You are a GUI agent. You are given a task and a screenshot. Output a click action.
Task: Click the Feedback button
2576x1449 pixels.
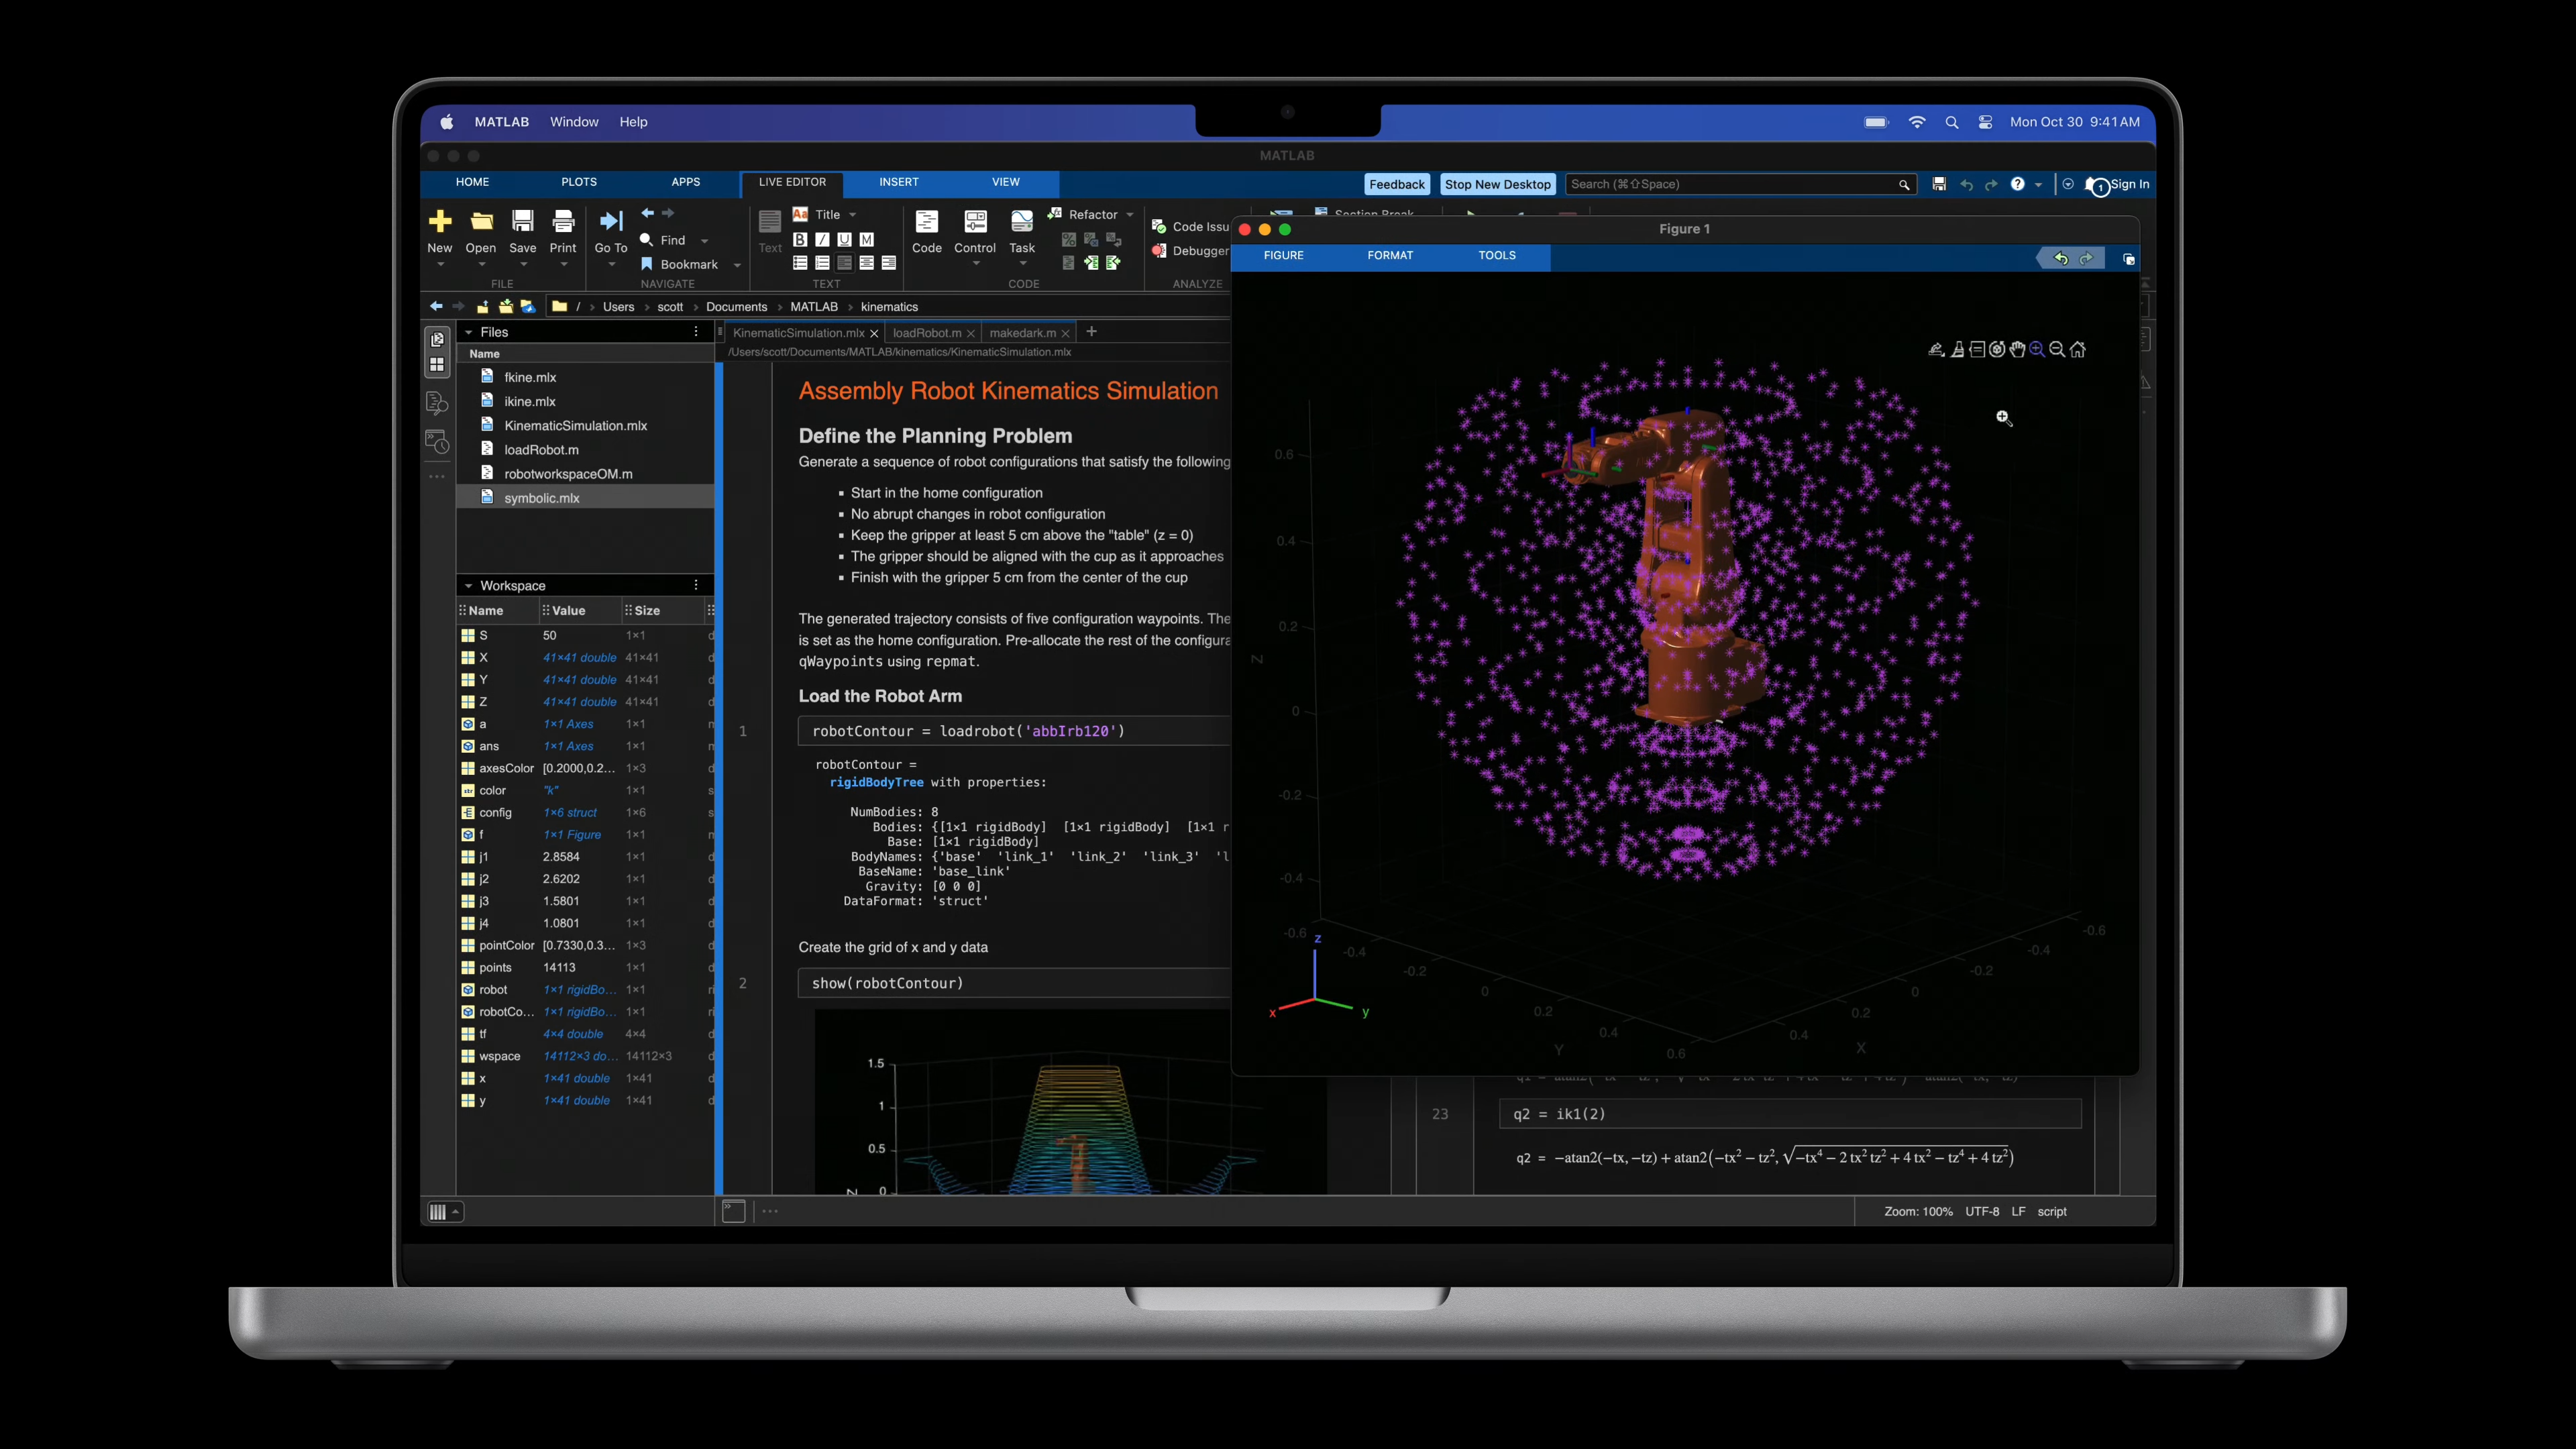click(1396, 184)
